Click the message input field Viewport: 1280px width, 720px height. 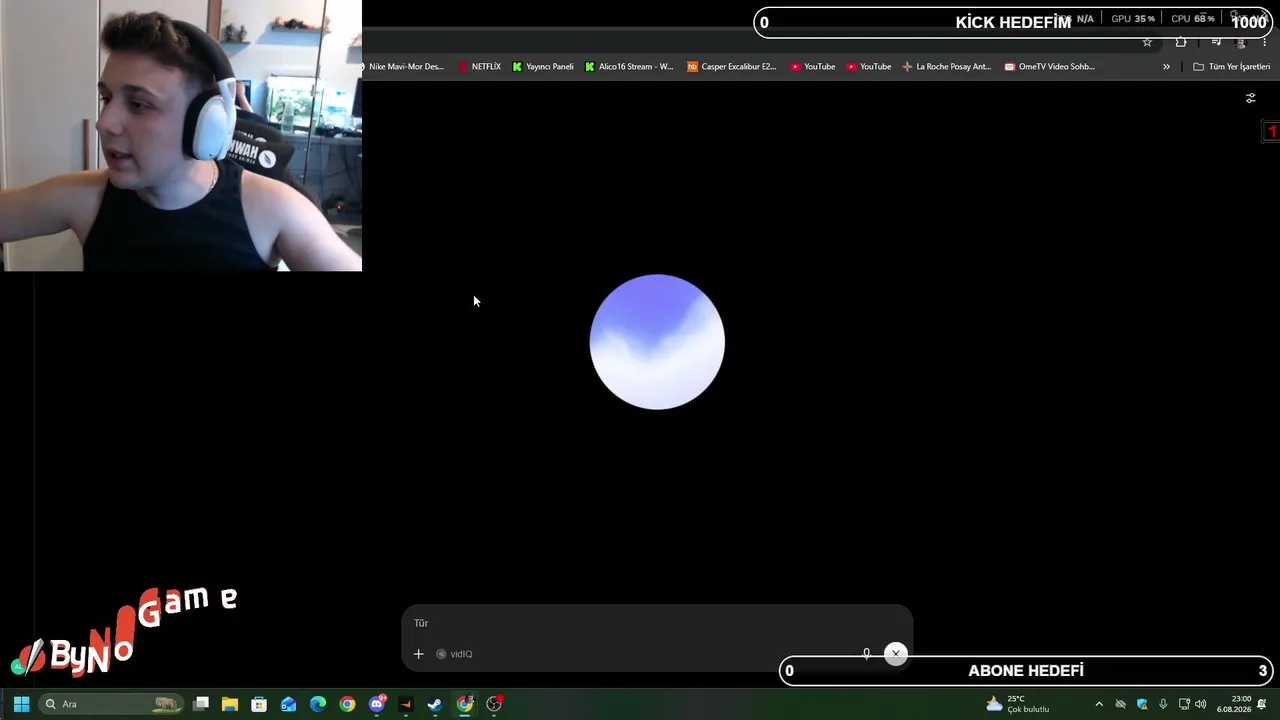pyautogui.click(x=657, y=623)
